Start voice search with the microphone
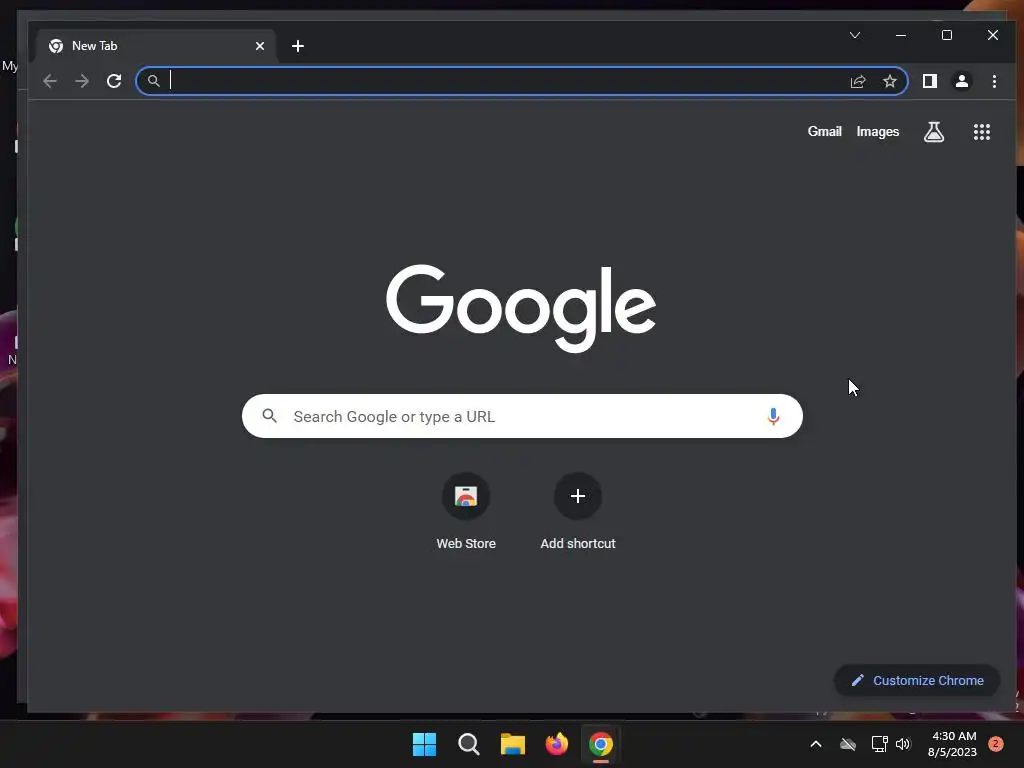Viewport: 1024px width, 768px height. coord(773,416)
